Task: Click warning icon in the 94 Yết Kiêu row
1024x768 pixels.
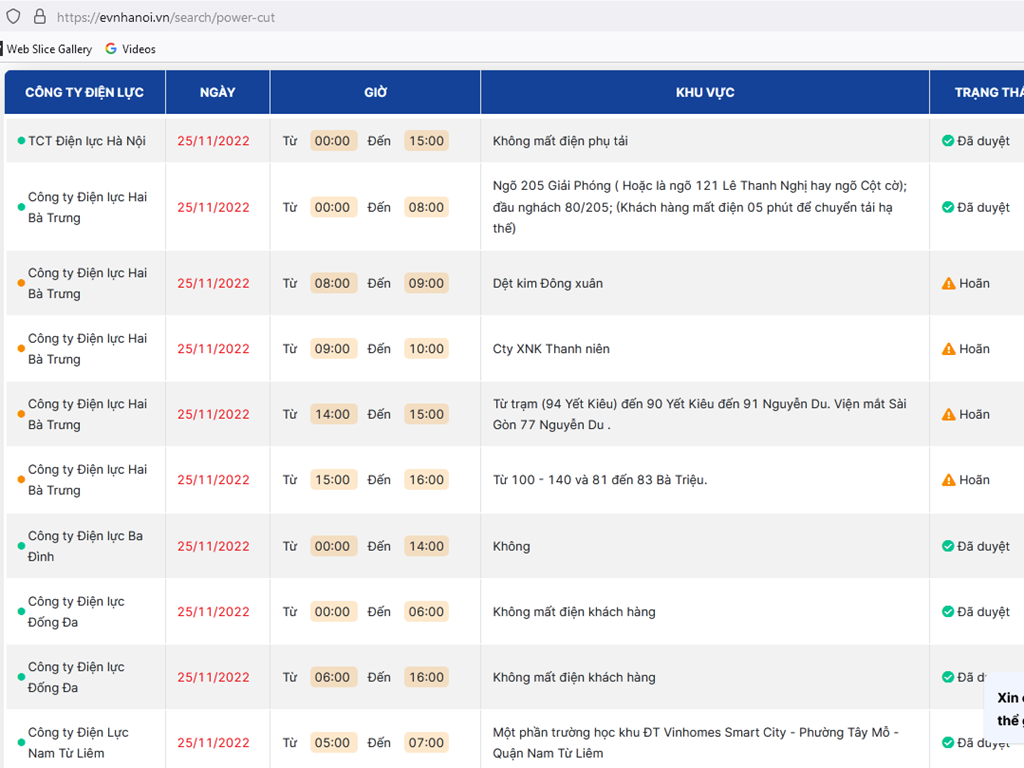Action: (x=948, y=414)
